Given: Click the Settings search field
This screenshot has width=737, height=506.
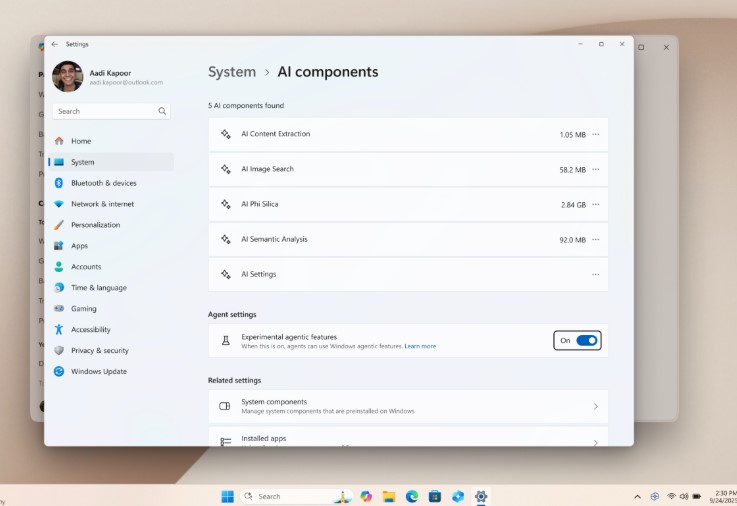Looking at the screenshot, I should click(x=105, y=111).
